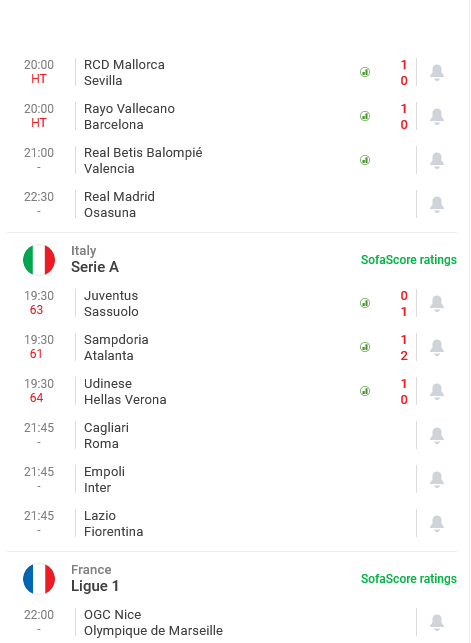Click the Italy flag icon

pyautogui.click(x=39, y=260)
